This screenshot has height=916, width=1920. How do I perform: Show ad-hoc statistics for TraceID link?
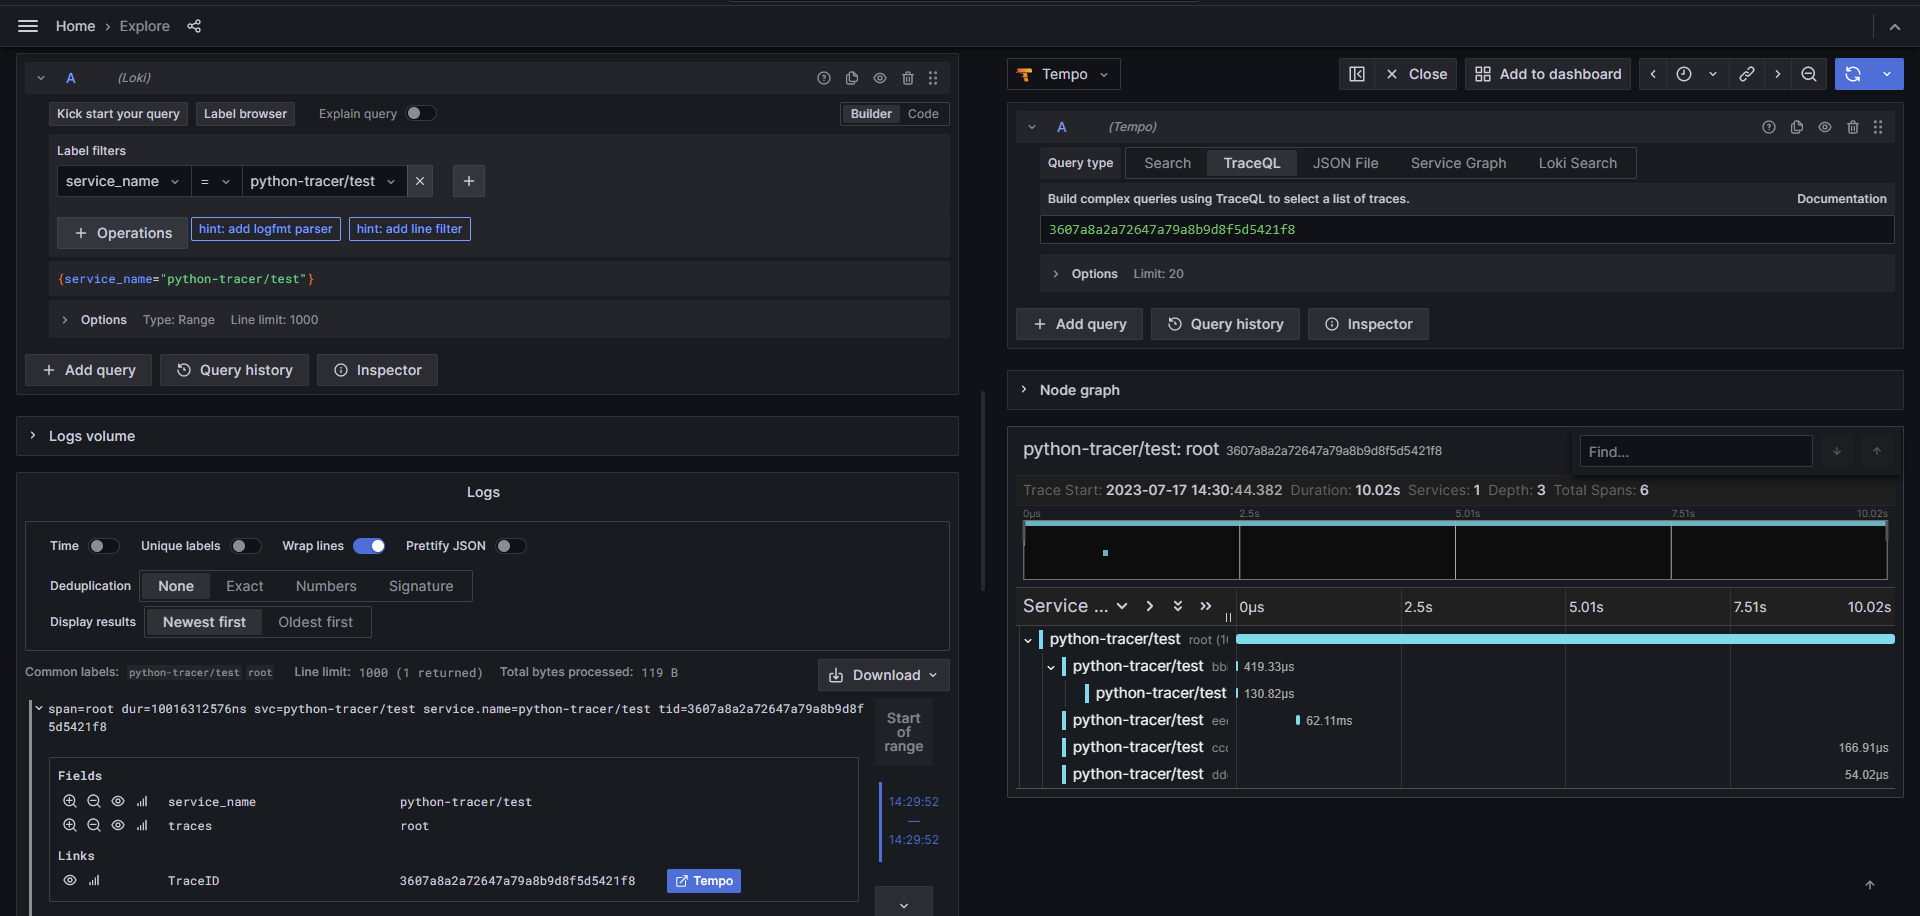pos(94,880)
